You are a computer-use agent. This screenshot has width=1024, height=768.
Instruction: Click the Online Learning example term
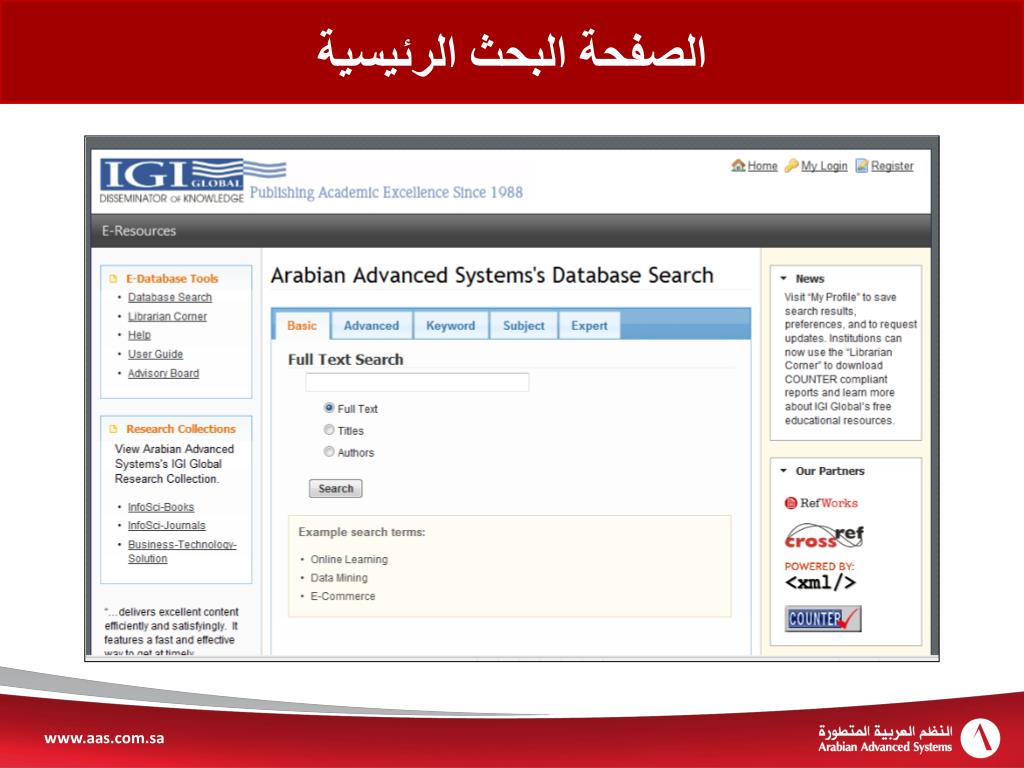pyautogui.click(x=349, y=560)
